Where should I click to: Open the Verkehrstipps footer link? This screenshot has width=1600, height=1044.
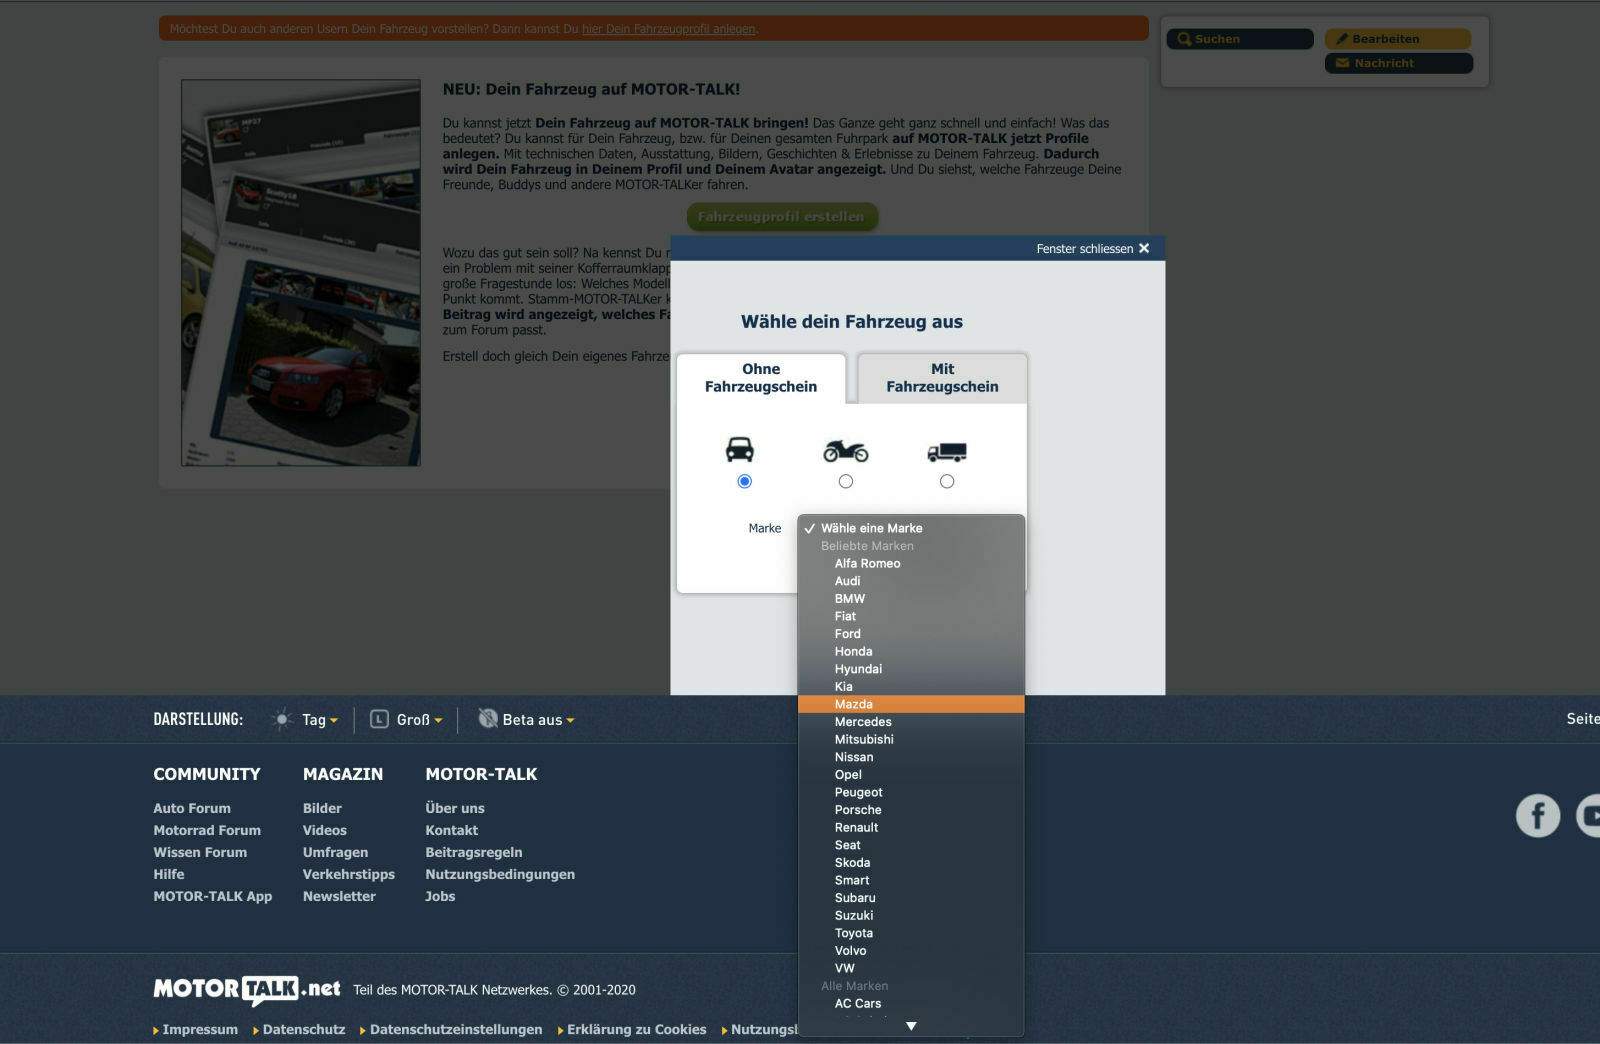click(349, 874)
